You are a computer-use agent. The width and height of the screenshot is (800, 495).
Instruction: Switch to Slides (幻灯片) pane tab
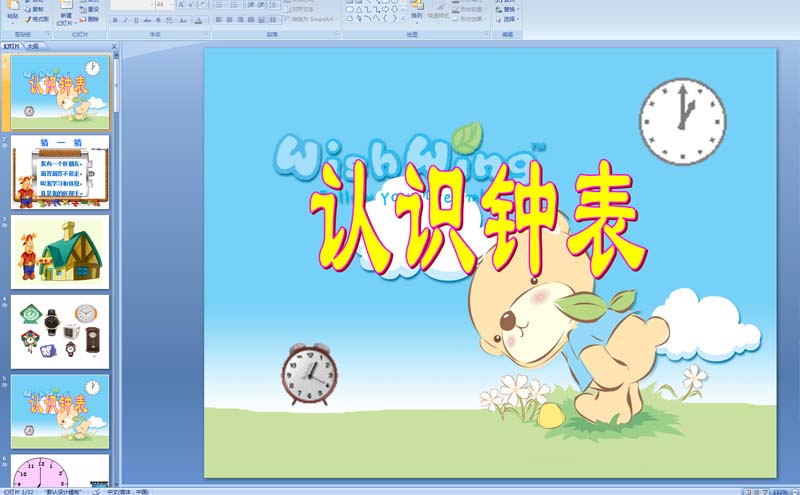coord(11,46)
